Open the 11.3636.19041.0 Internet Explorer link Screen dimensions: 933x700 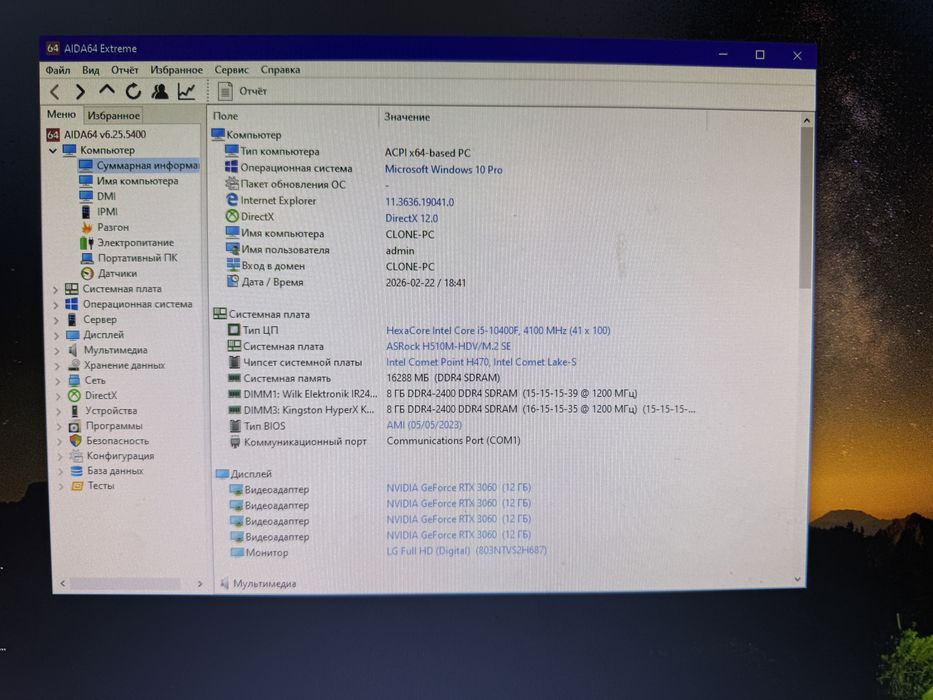click(419, 202)
